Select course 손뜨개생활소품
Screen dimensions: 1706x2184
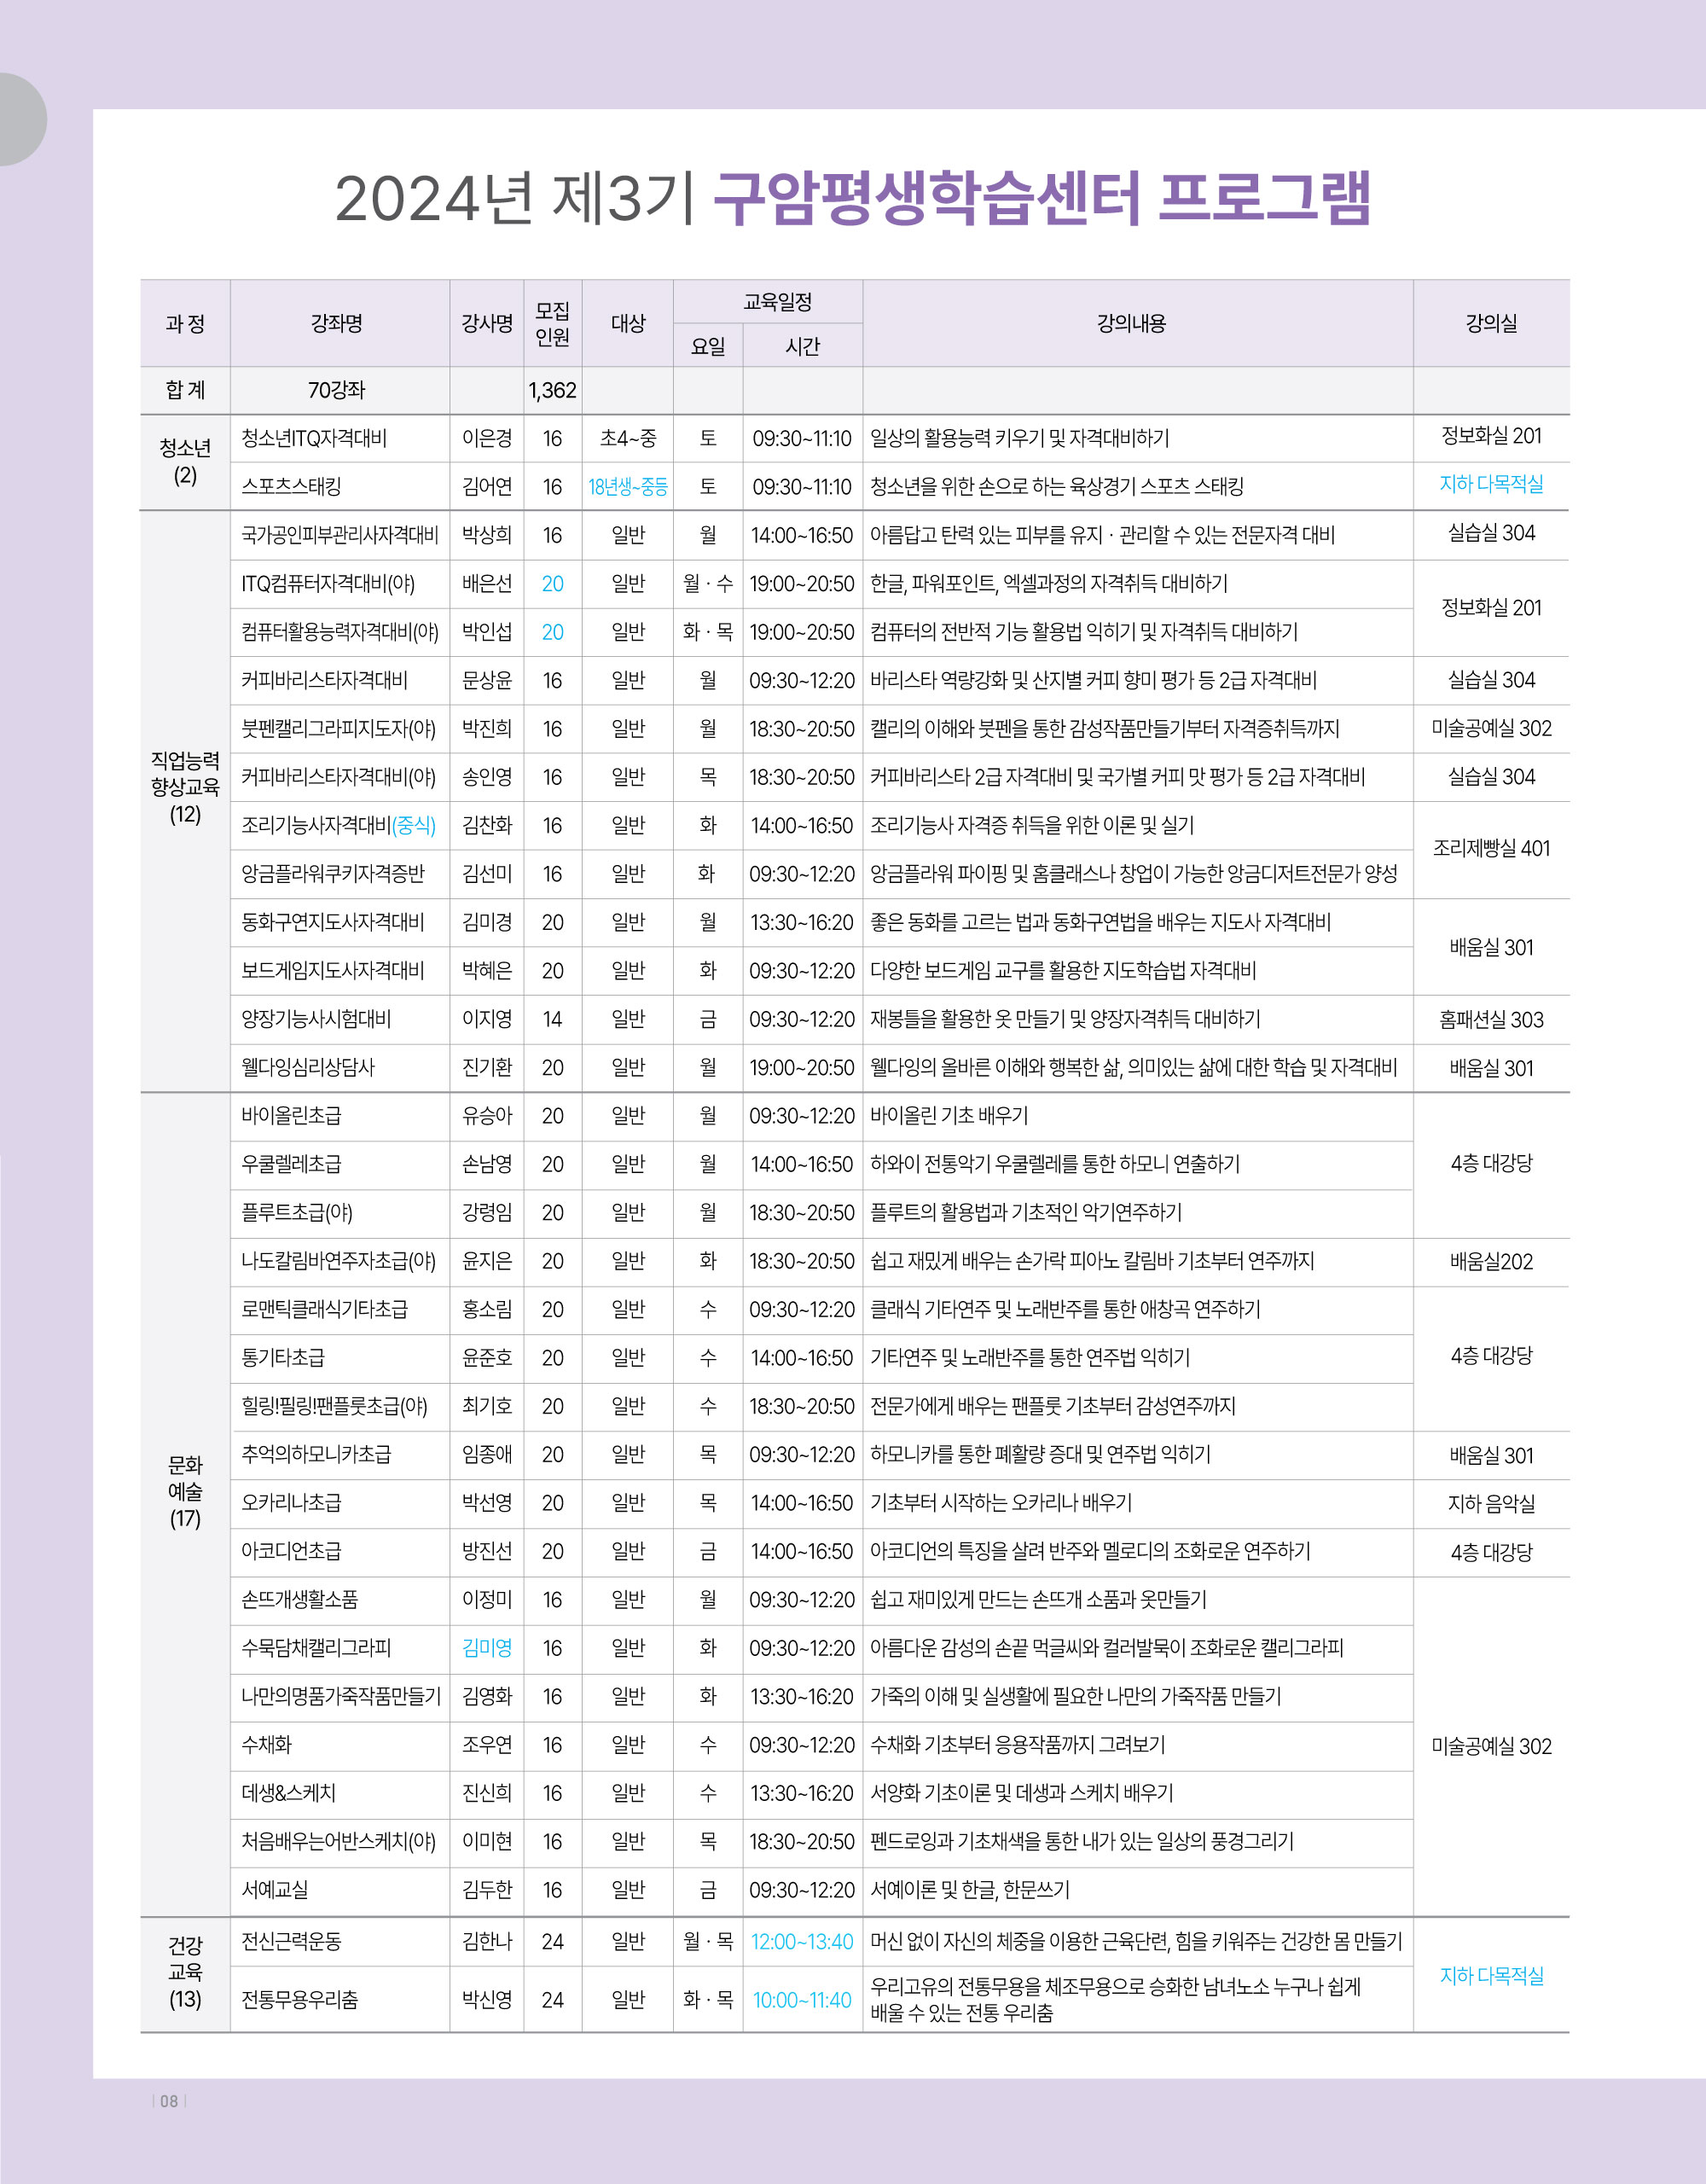point(300,1600)
